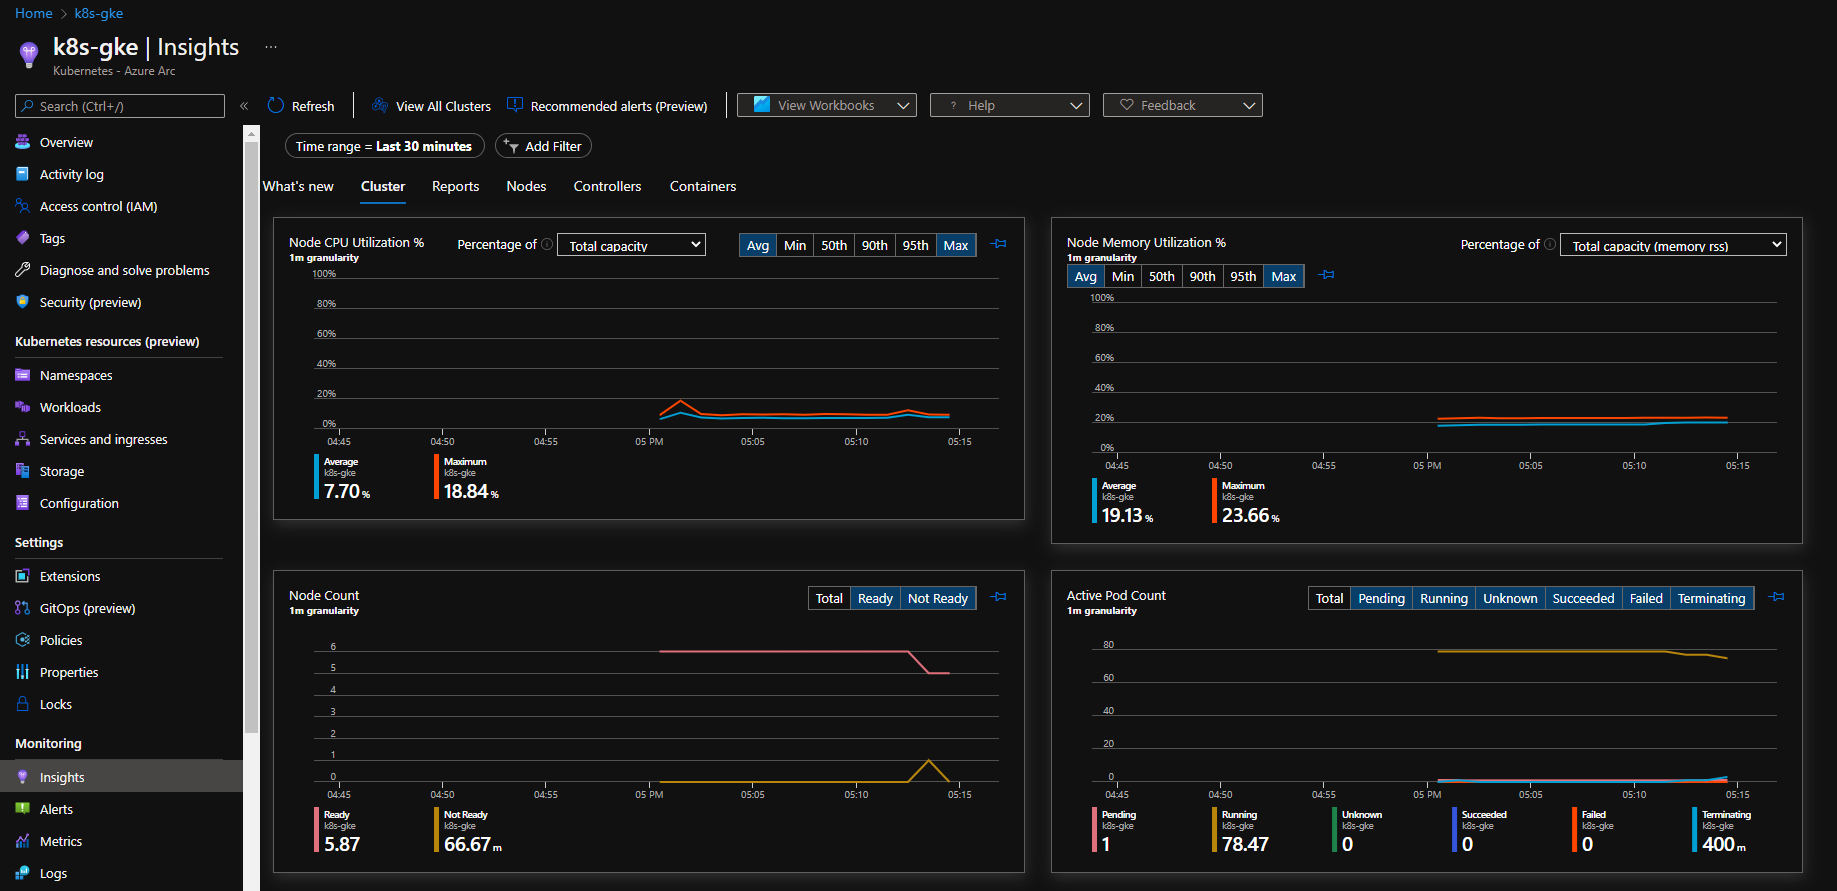1837x891 pixels.
Task: Expand the Feedback dropdown
Action: pos(1183,105)
